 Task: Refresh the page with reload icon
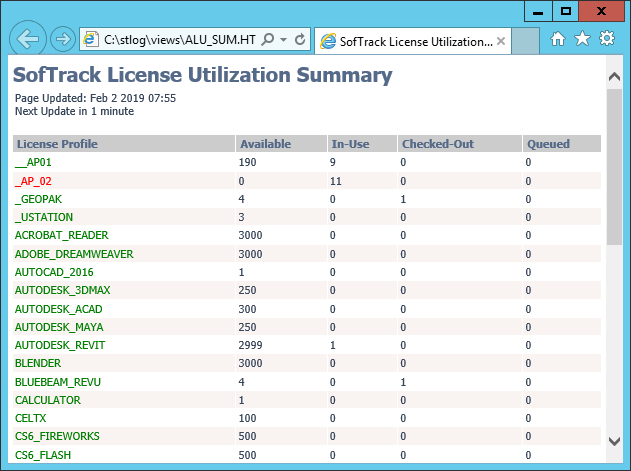pos(300,39)
